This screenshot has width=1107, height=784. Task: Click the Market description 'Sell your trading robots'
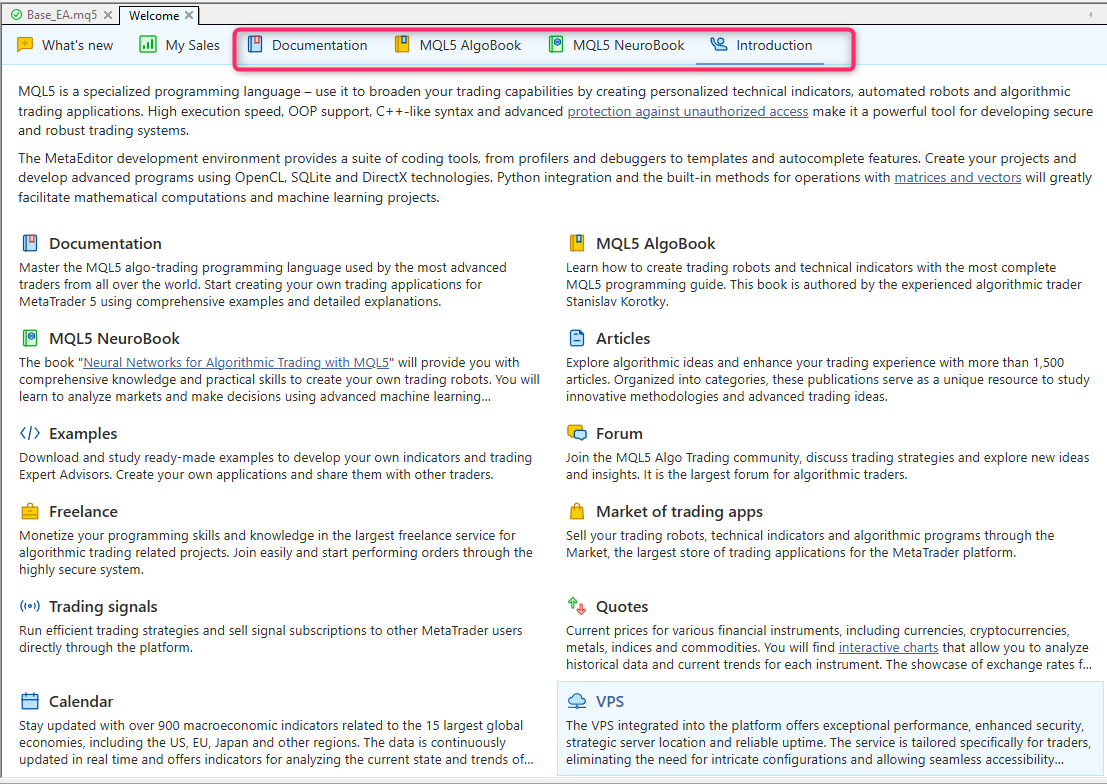pos(810,544)
